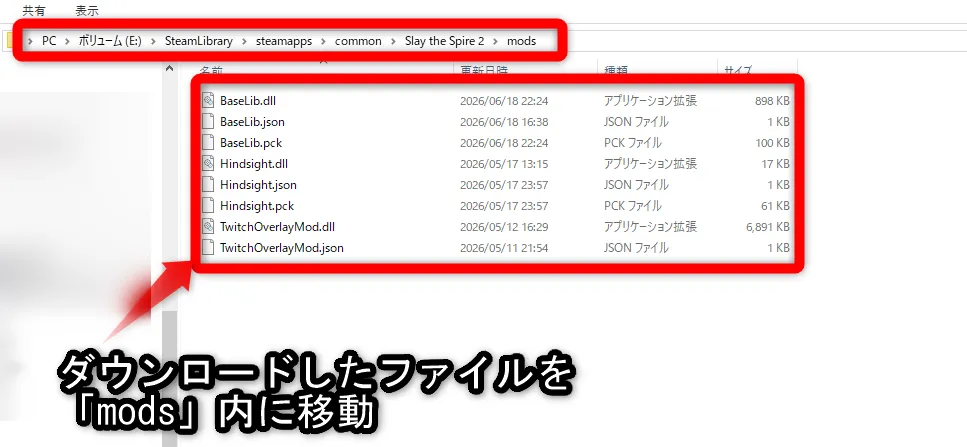Click date 2026/05/11 21:54 of TwitchOverlayMod.json

[x=504, y=247]
